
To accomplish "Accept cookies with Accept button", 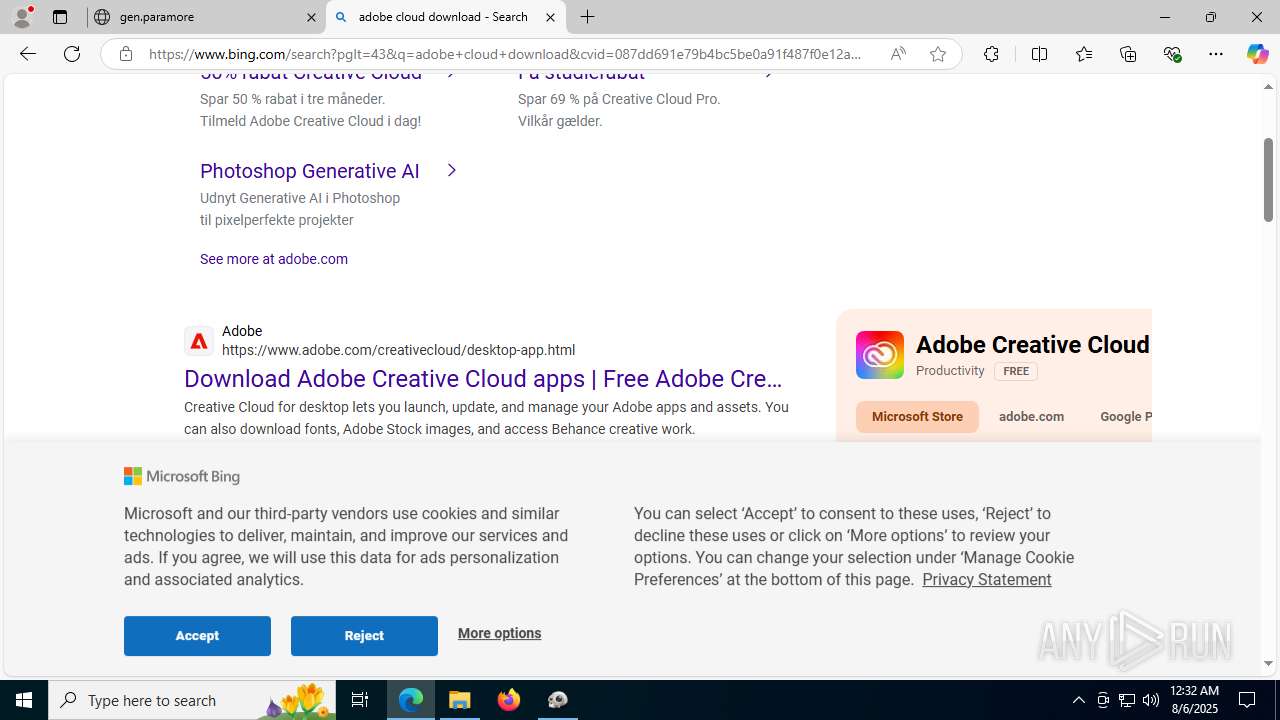I will 197,636.
